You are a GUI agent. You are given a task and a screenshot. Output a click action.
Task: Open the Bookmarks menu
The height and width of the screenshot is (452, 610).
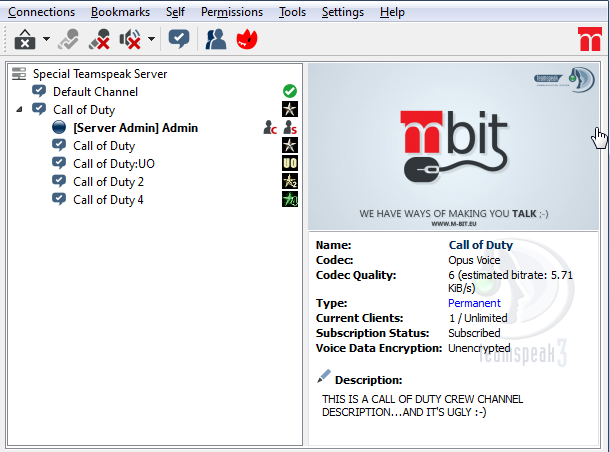click(x=120, y=12)
